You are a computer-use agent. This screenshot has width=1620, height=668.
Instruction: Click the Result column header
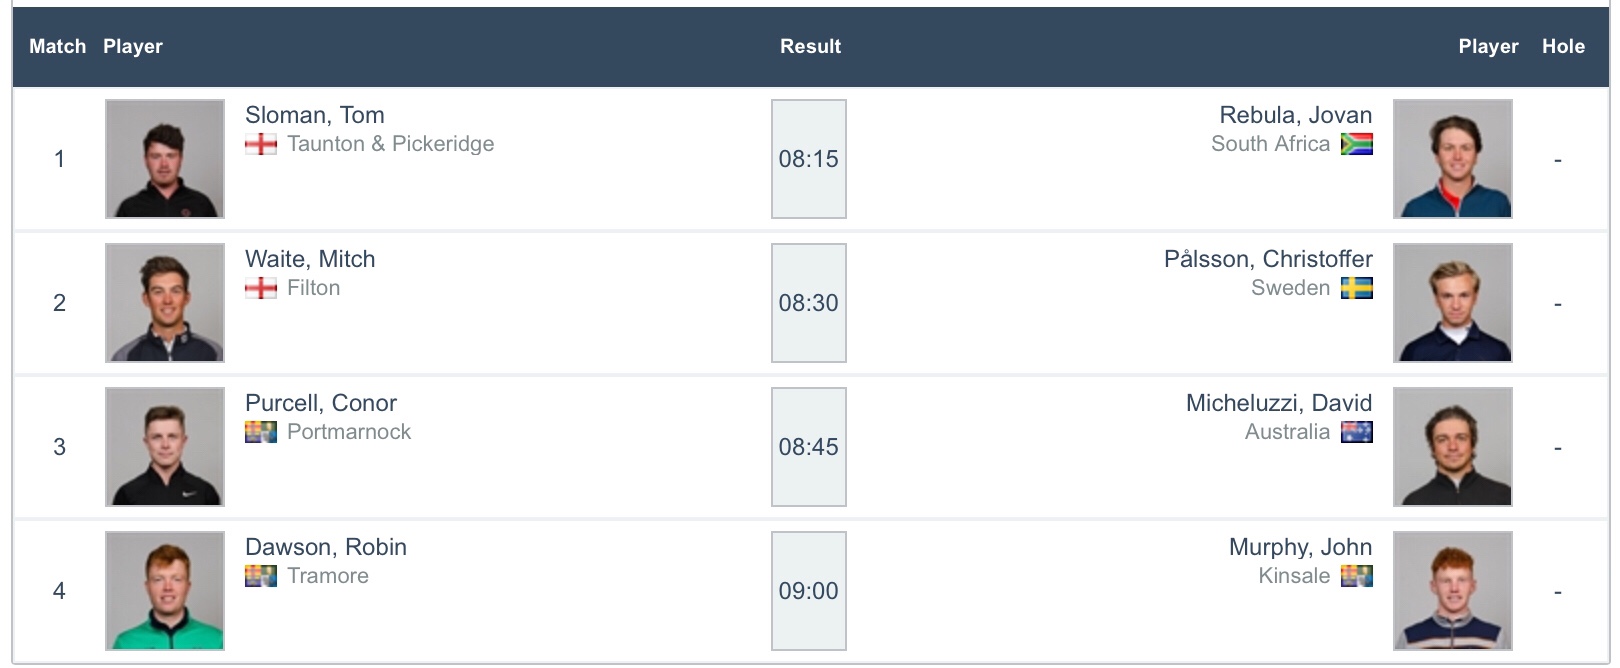tap(810, 46)
